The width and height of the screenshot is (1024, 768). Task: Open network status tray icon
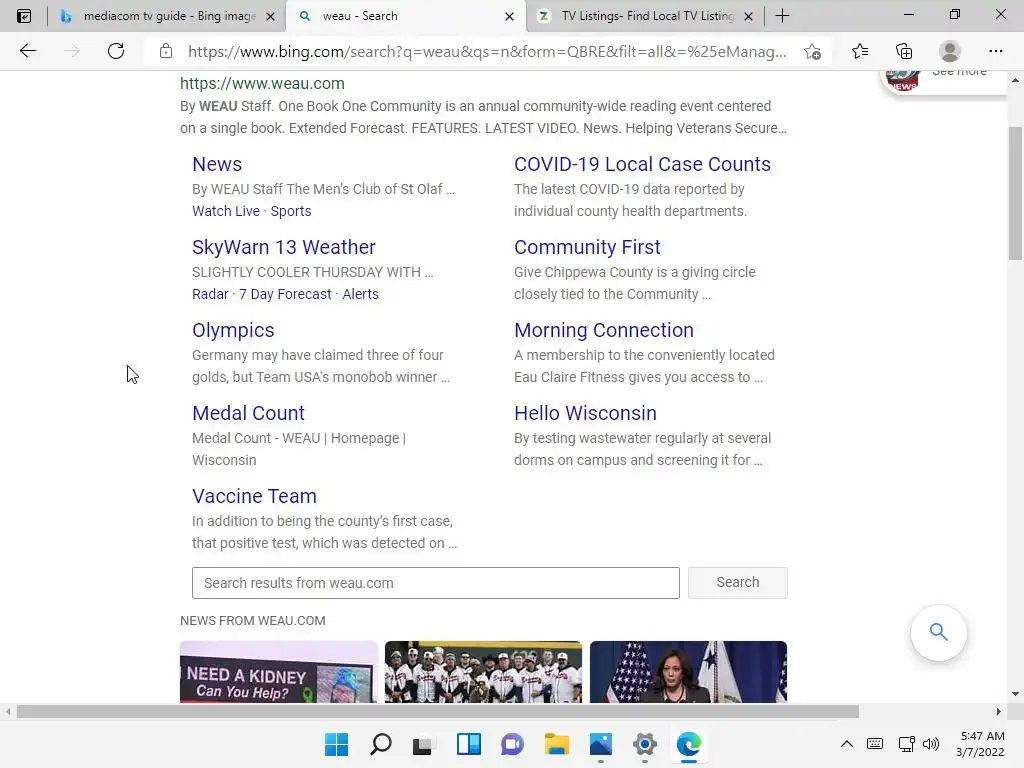point(906,744)
